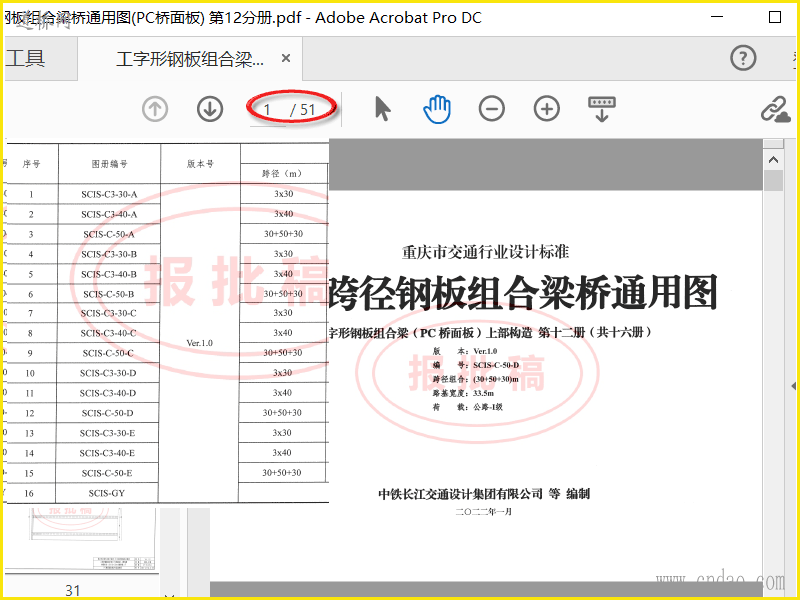Click the Ver.1.0 version cell
Image resolution: width=800 pixels, height=600 pixels.
[x=199, y=343]
